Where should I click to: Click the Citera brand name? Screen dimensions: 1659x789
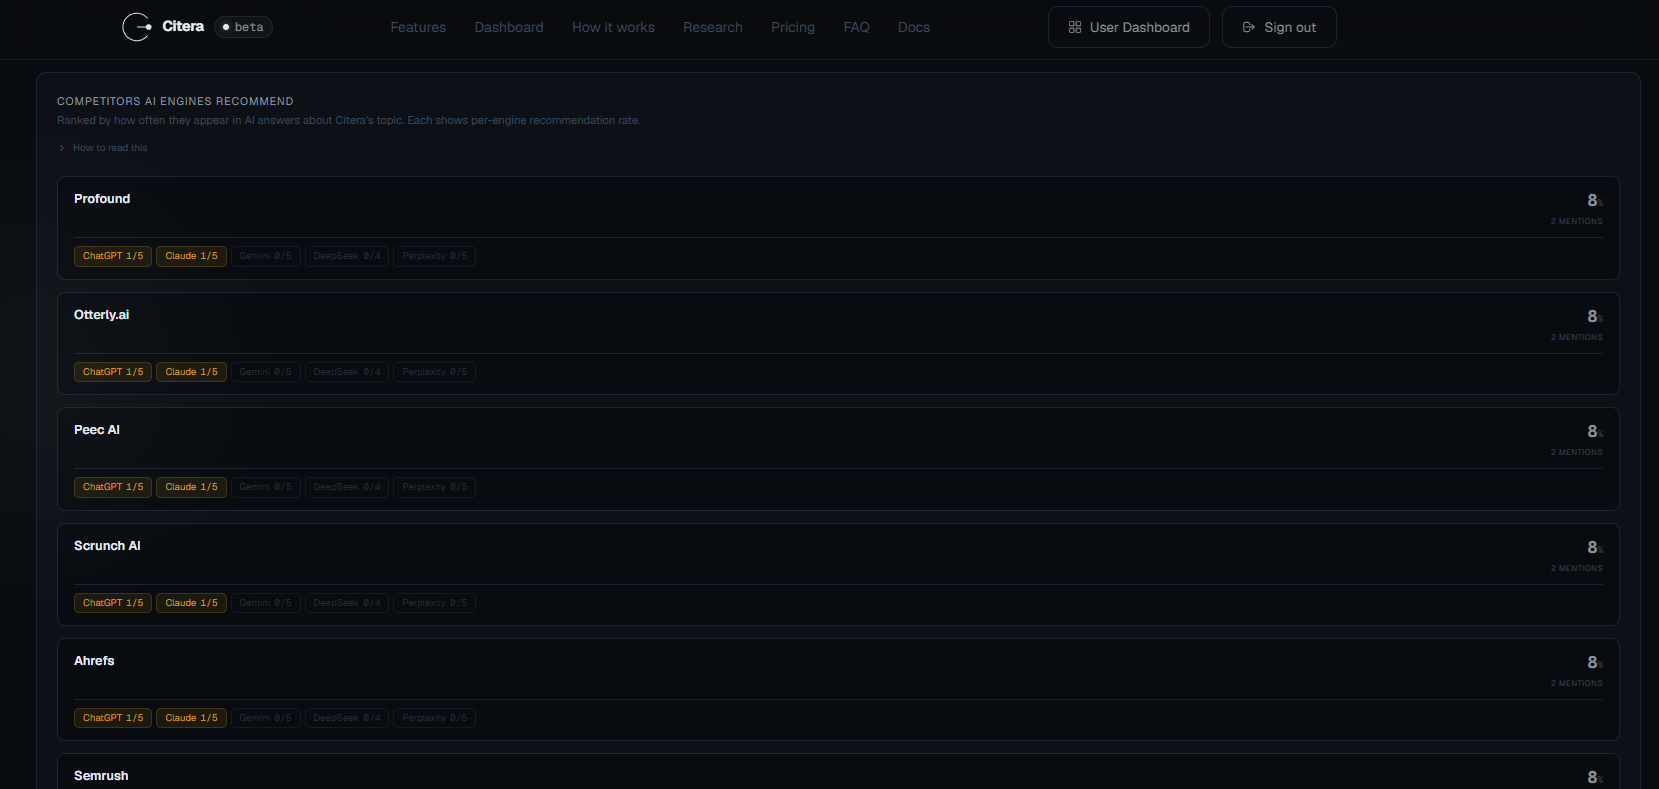tap(183, 26)
